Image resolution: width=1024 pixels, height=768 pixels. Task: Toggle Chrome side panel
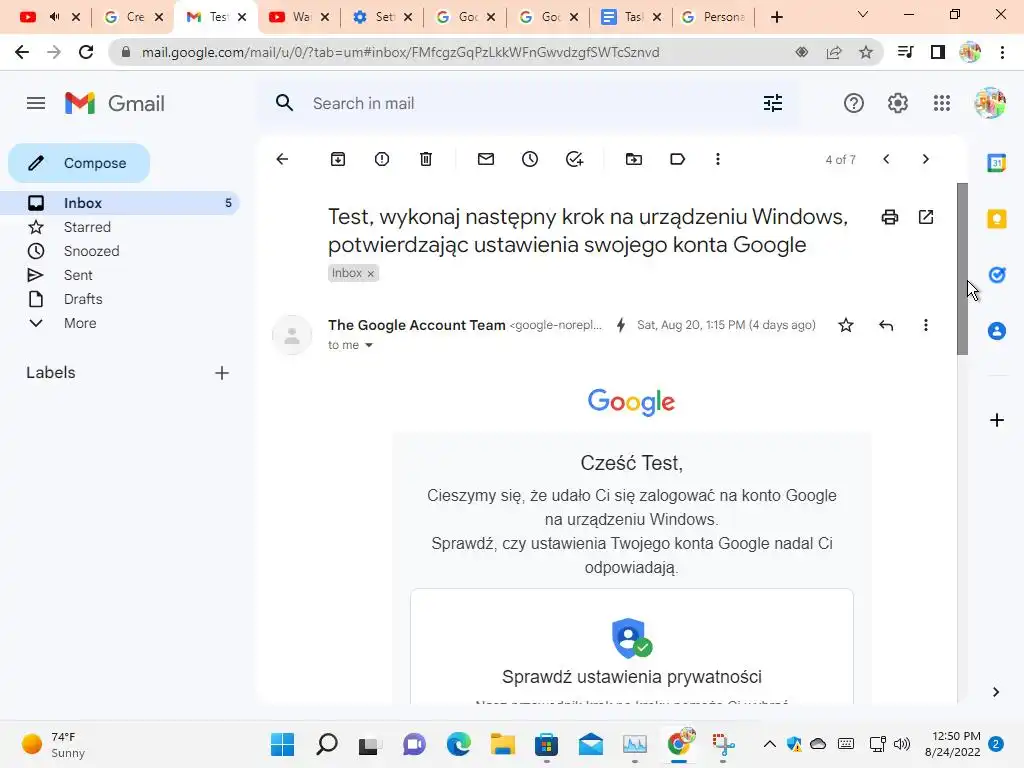(938, 52)
